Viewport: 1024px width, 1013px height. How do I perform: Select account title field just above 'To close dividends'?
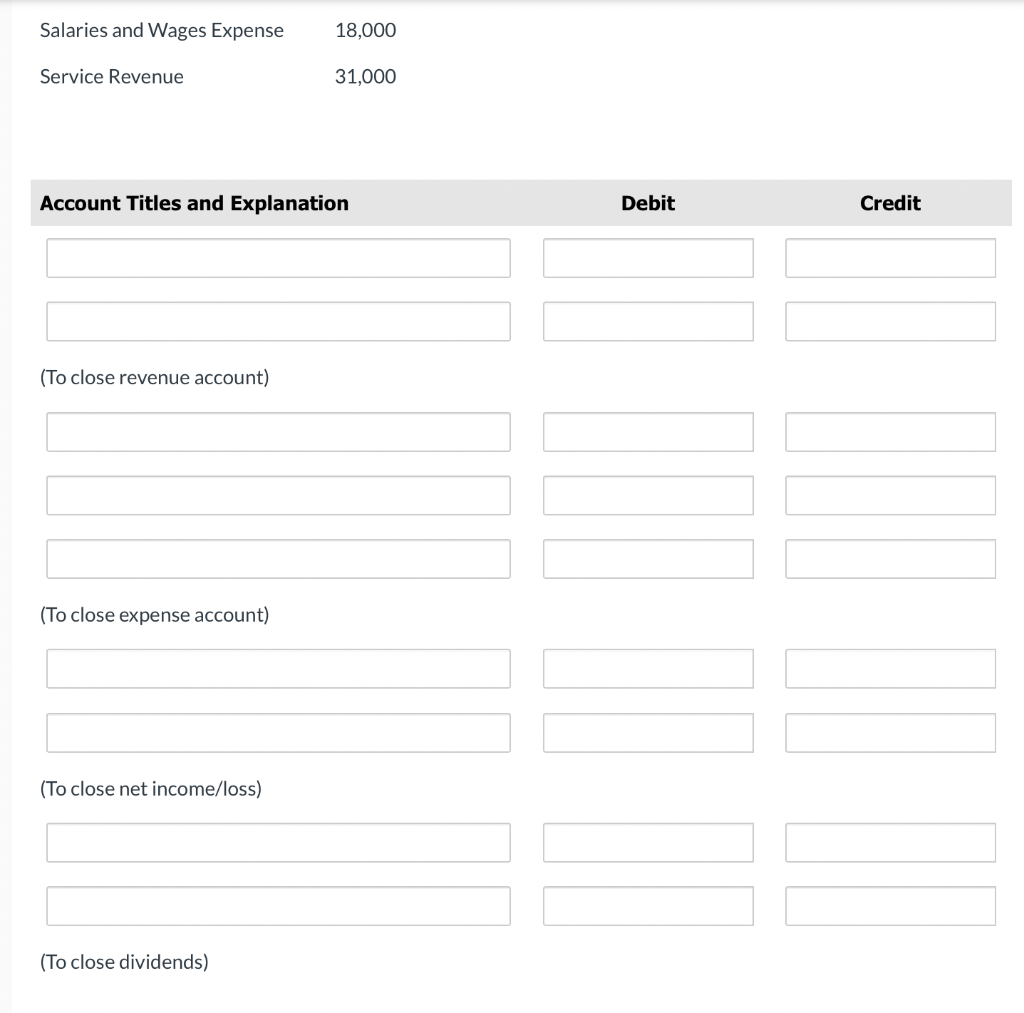tap(278, 906)
